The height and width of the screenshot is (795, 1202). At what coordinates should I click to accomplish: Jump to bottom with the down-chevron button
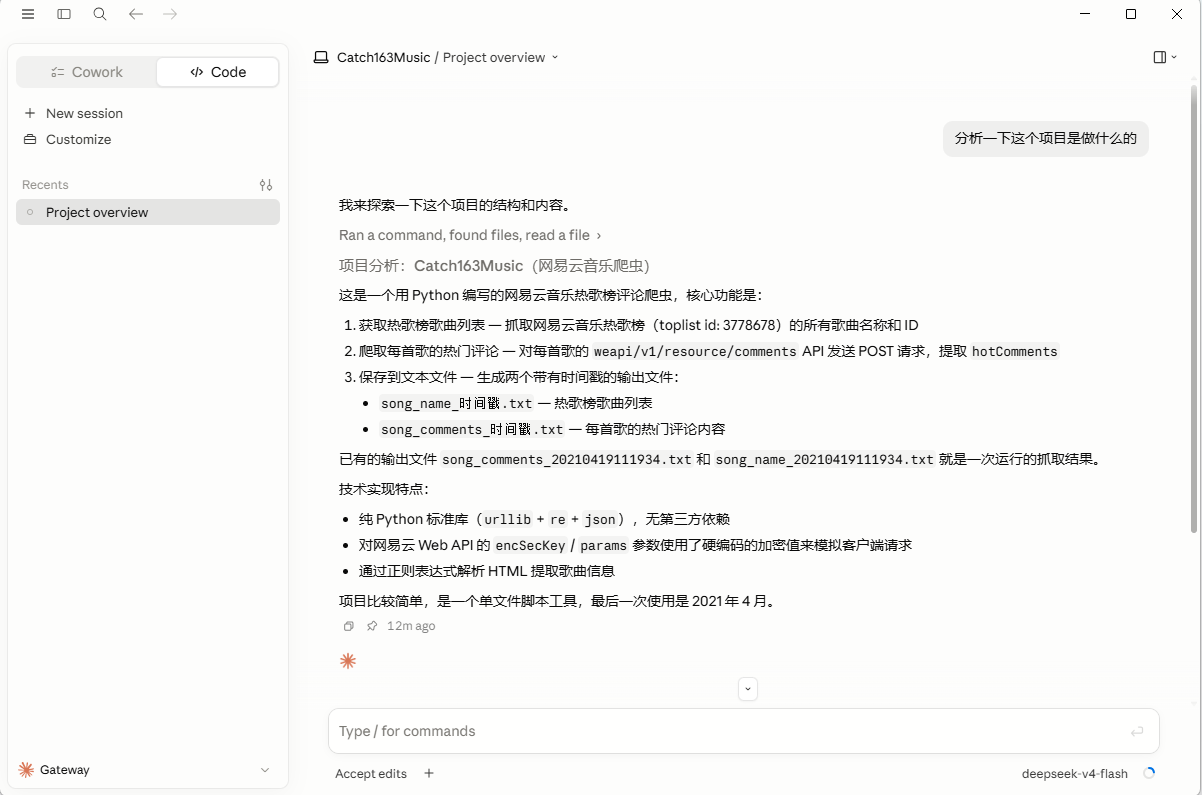point(748,689)
